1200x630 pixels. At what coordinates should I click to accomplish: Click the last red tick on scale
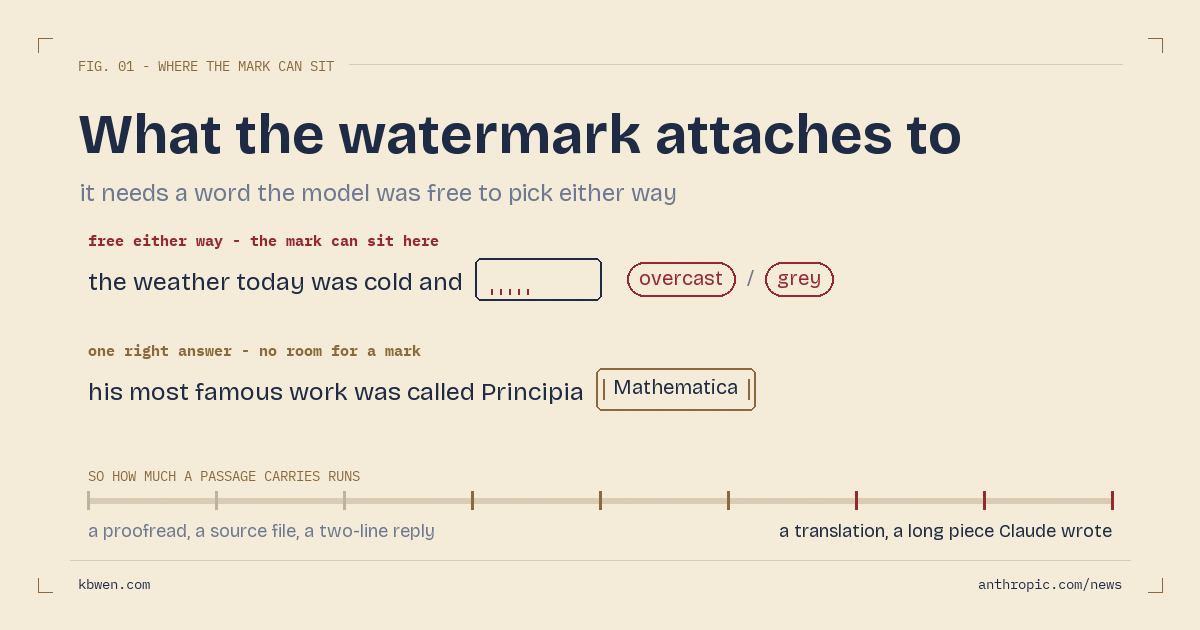tap(1112, 500)
